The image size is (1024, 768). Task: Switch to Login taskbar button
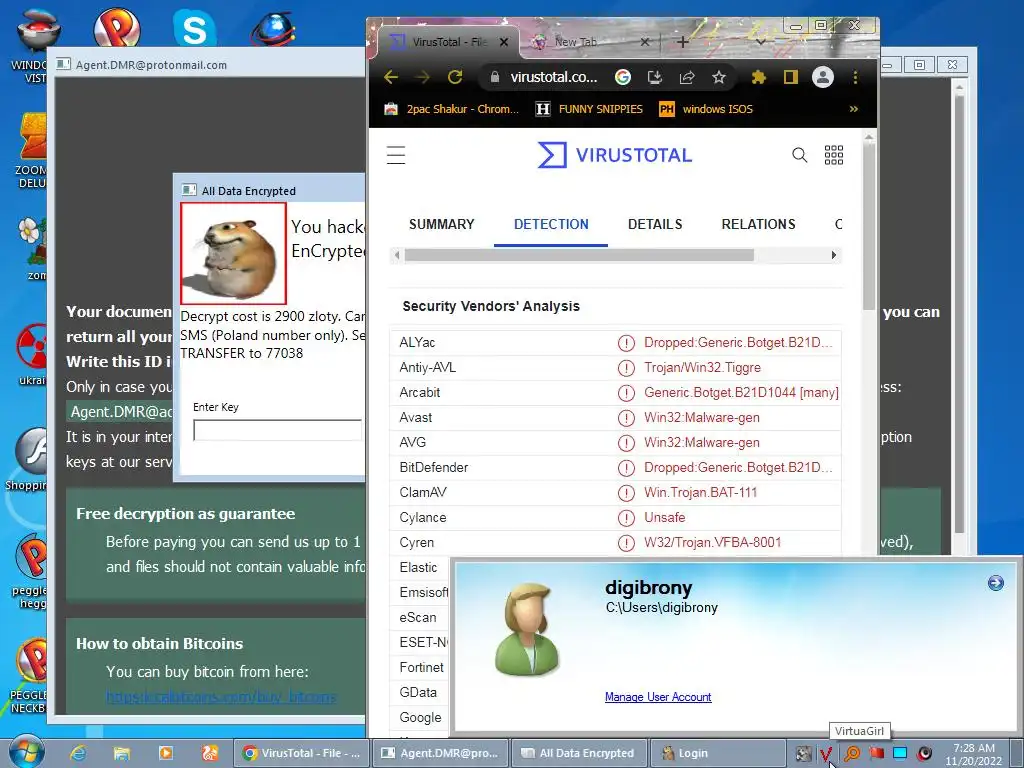pyautogui.click(x=718, y=753)
